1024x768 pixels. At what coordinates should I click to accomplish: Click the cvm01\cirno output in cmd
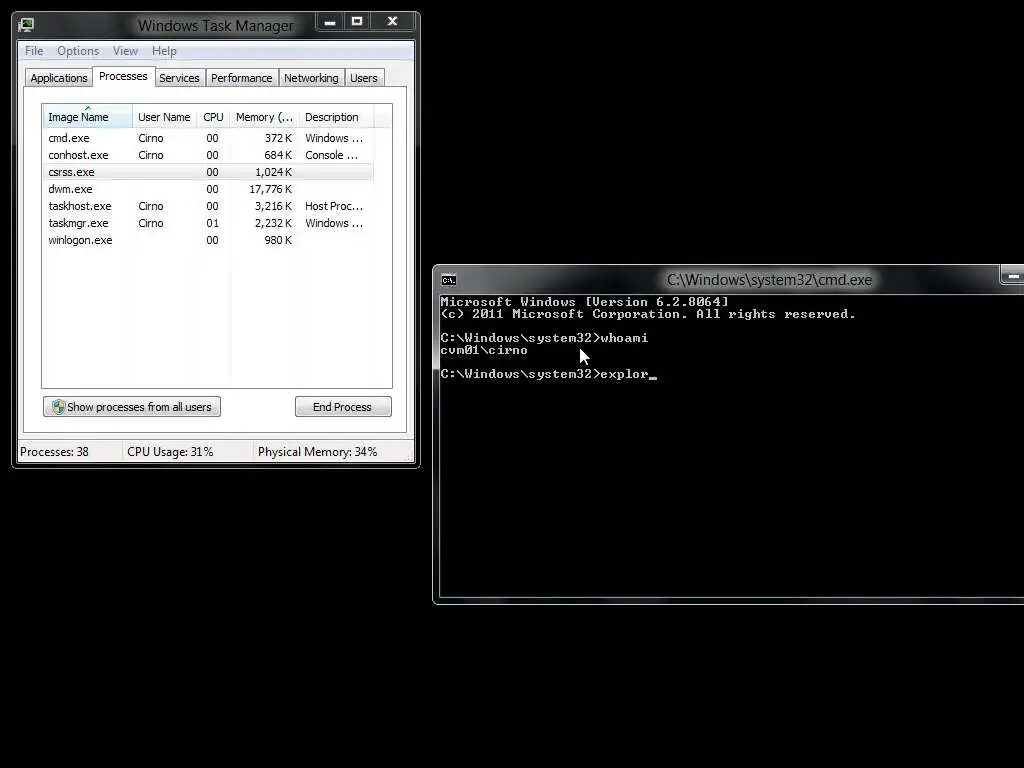pyautogui.click(x=484, y=350)
